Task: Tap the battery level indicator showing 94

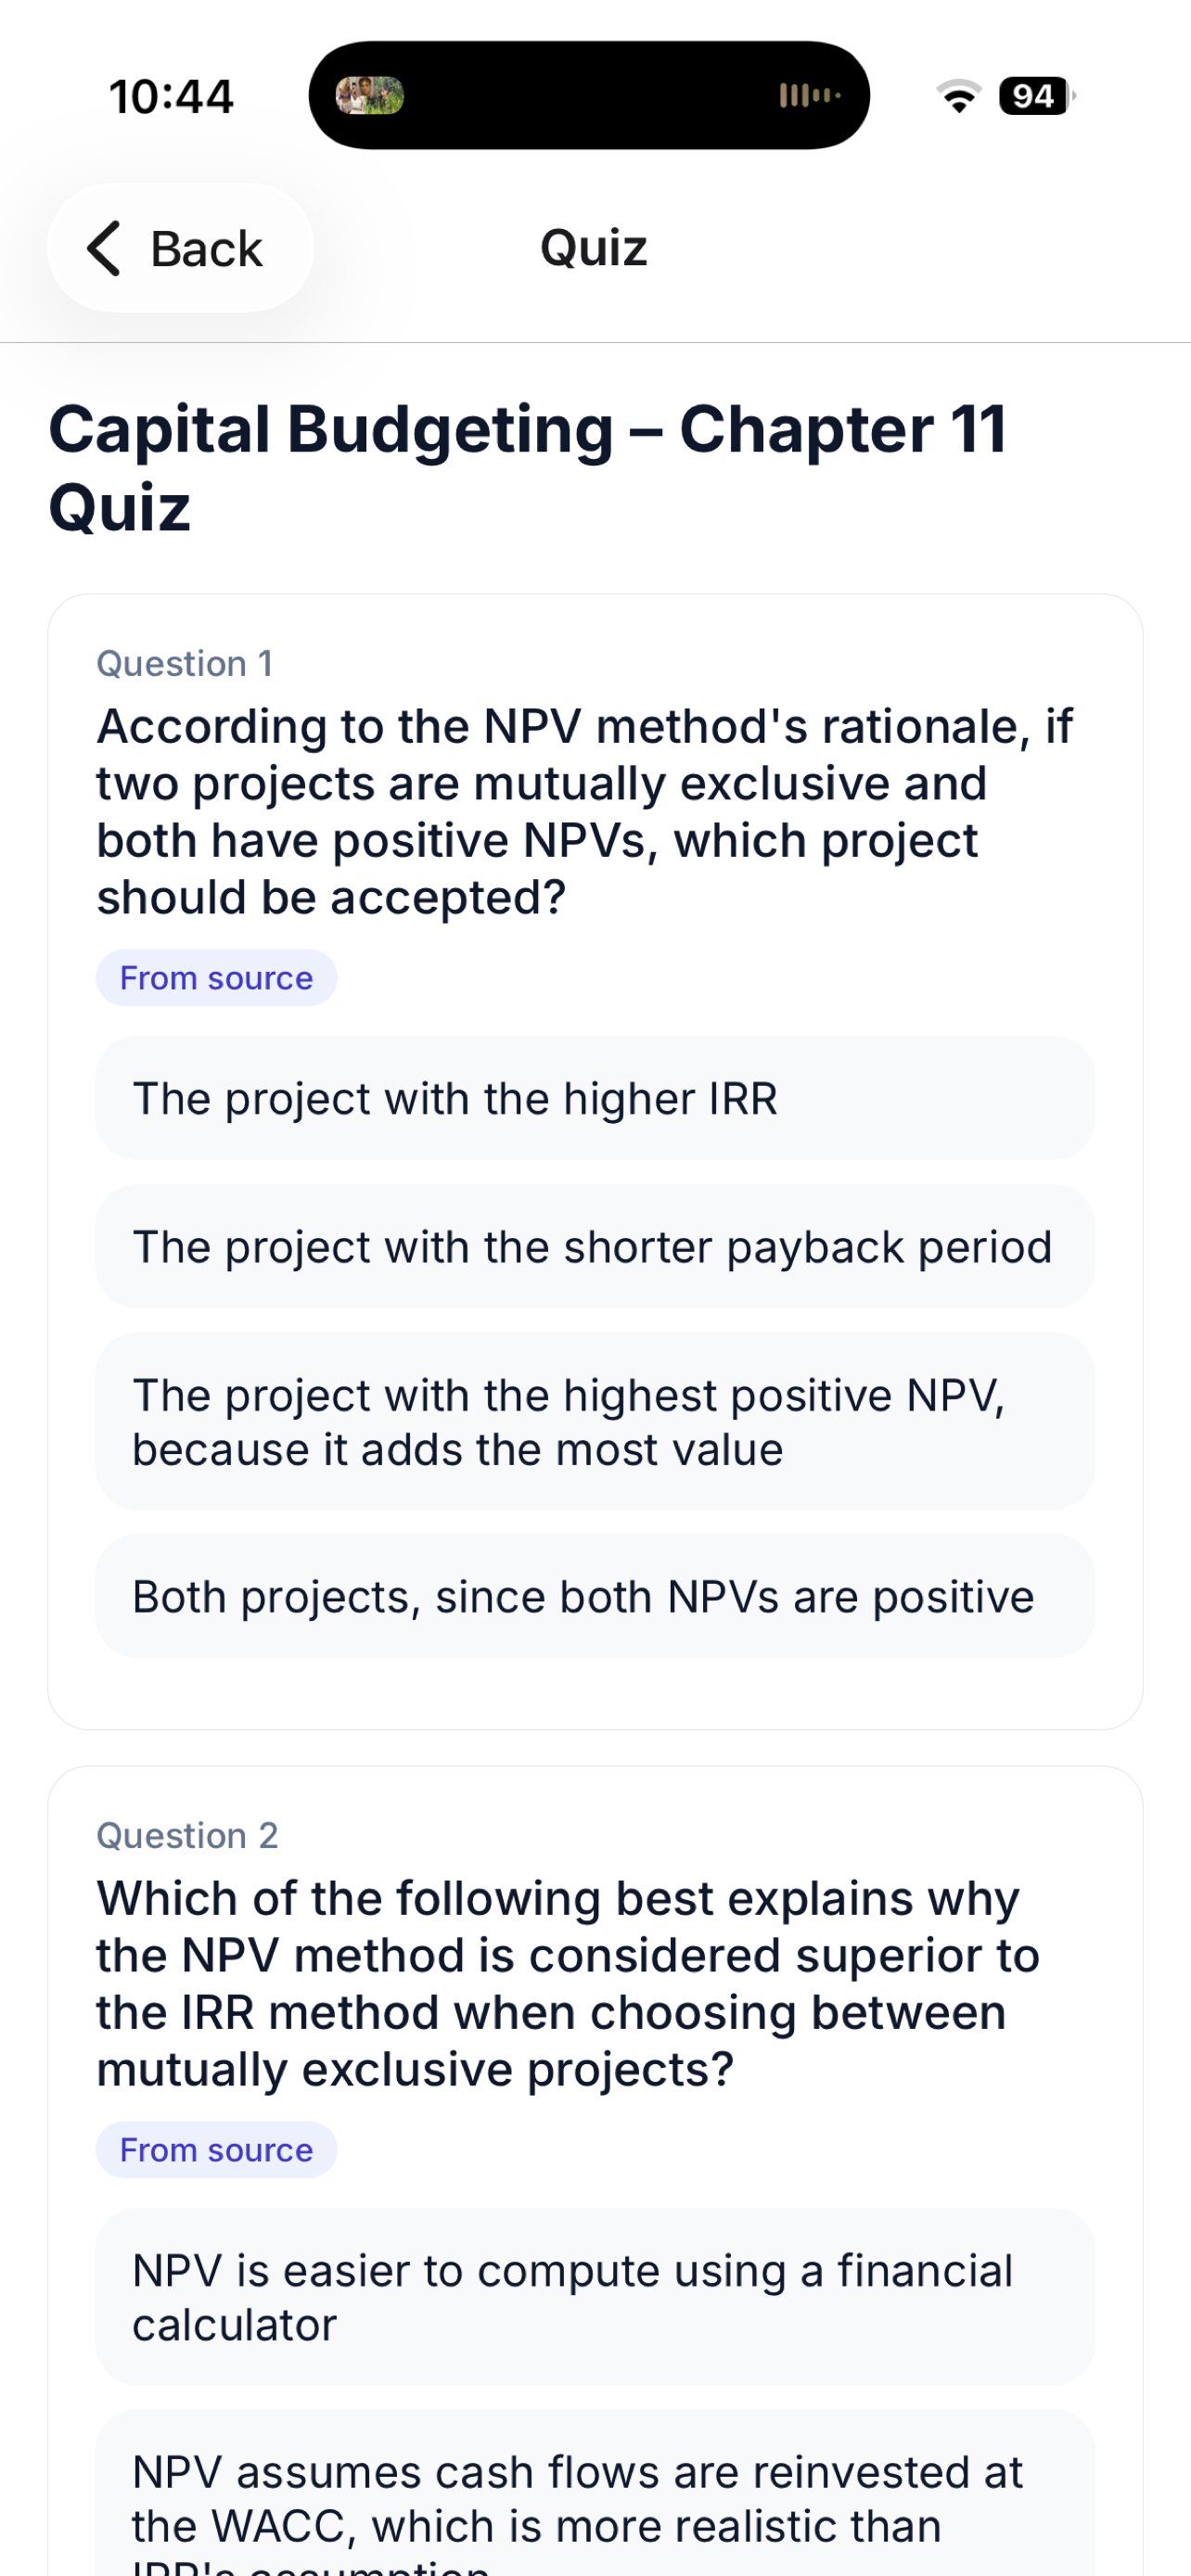Action: coord(1037,96)
